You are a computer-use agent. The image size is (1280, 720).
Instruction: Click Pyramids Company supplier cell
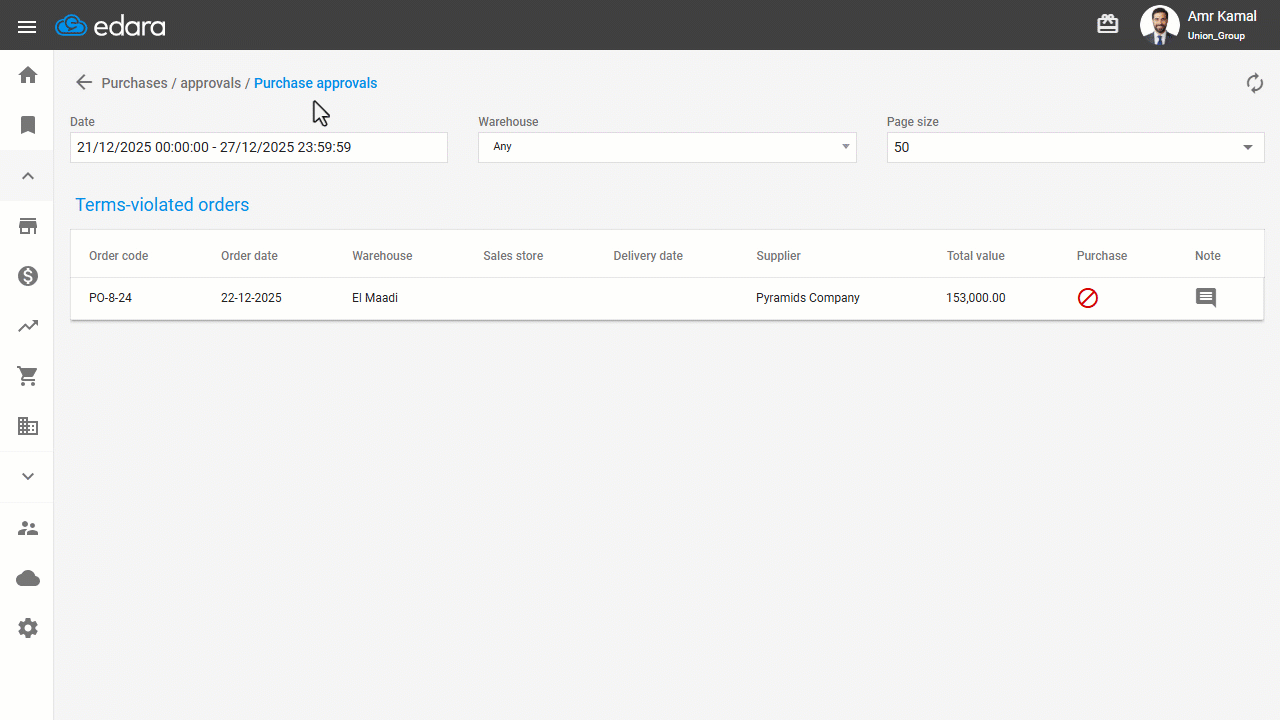click(x=808, y=298)
